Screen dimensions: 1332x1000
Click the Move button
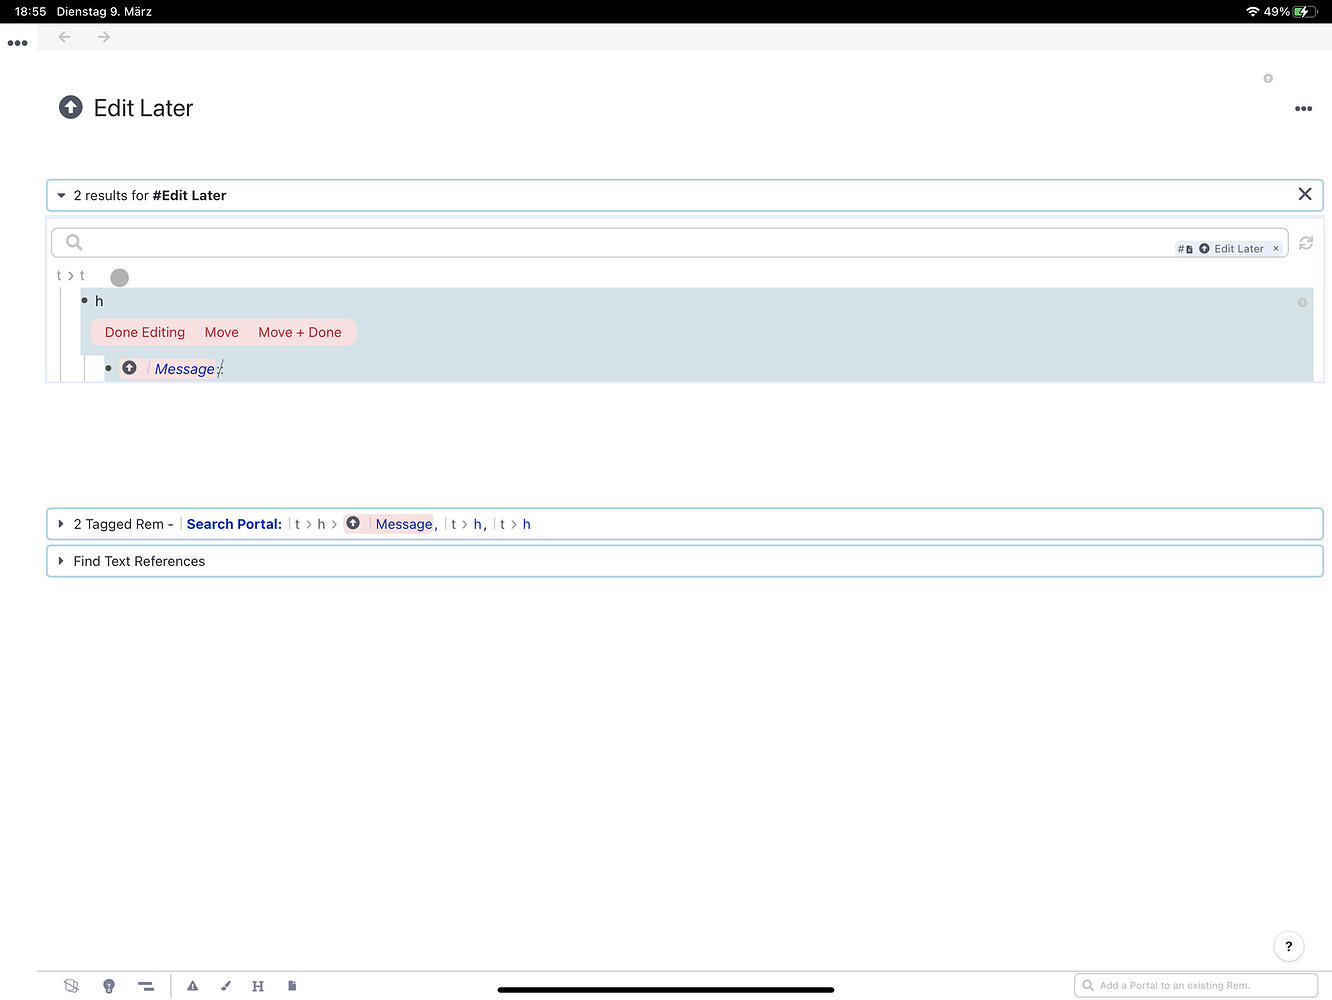(x=221, y=333)
